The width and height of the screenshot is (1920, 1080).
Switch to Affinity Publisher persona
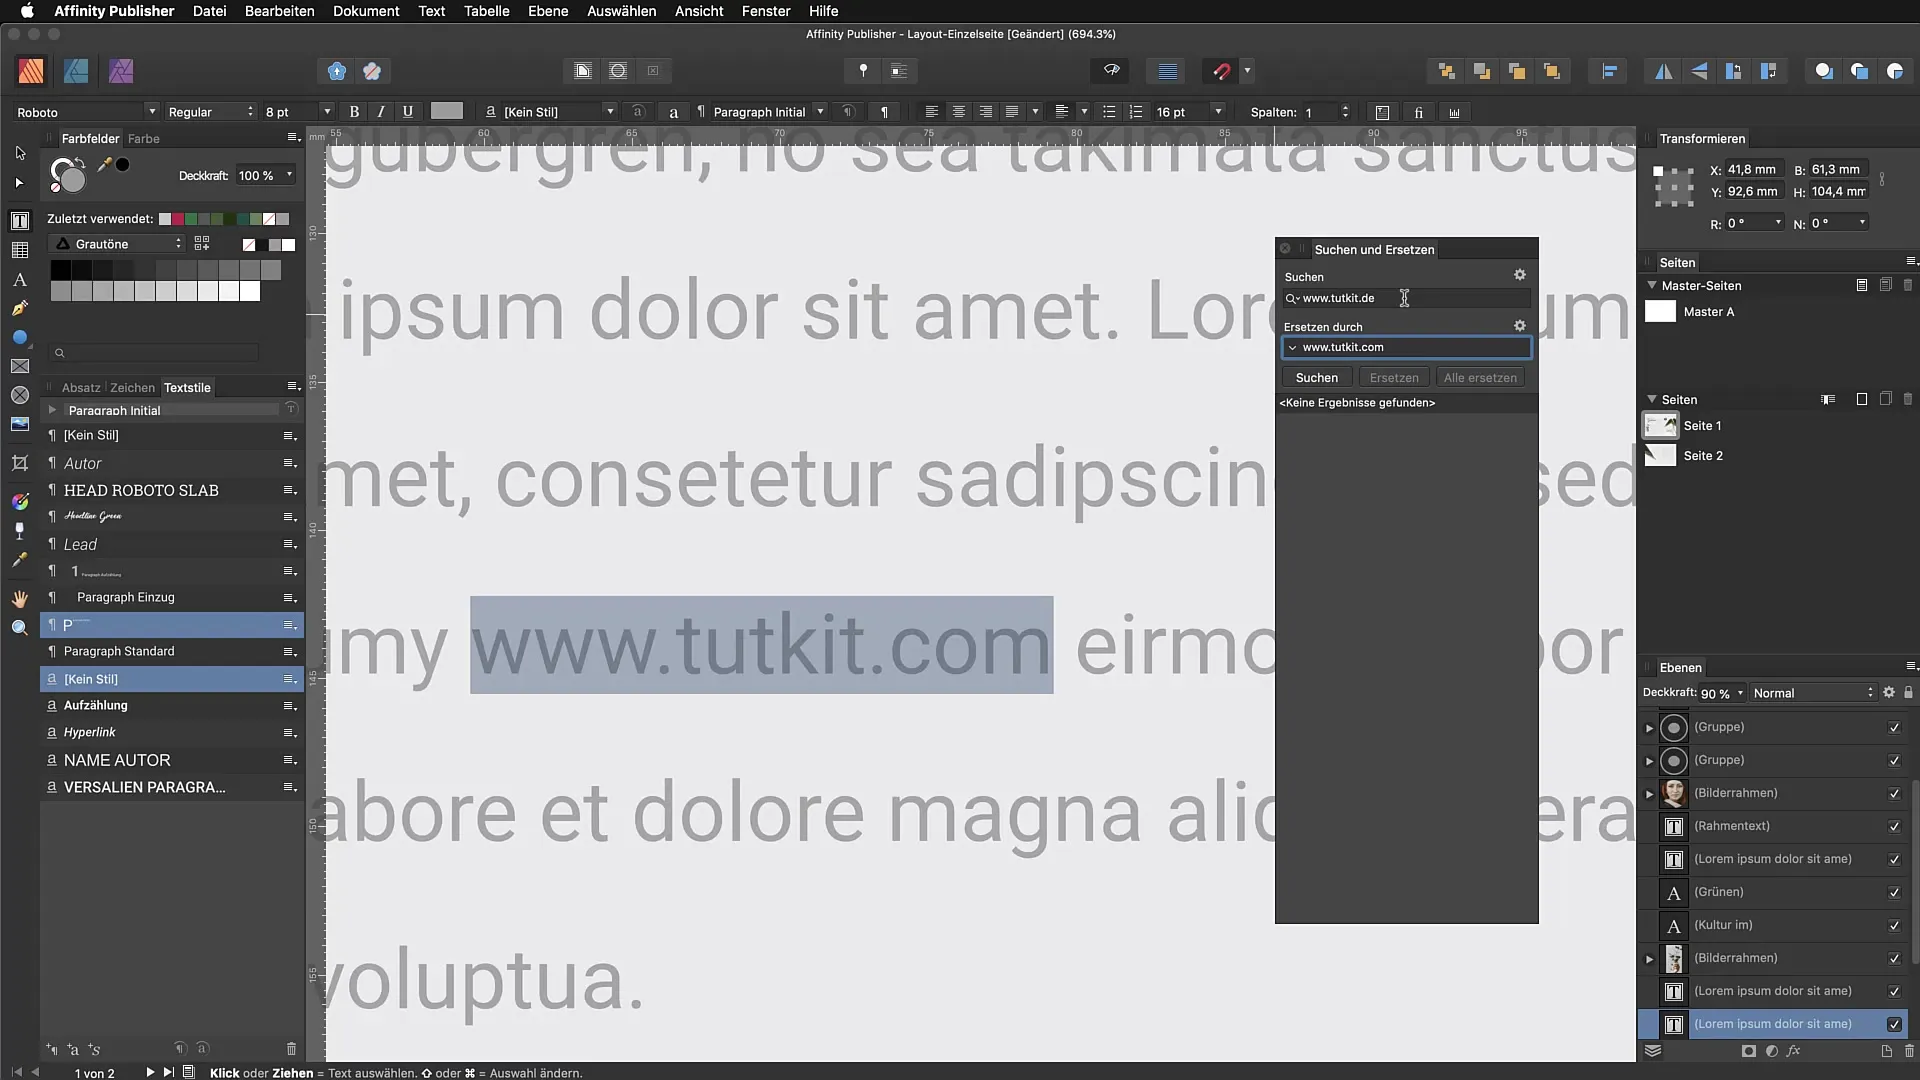click(31, 71)
